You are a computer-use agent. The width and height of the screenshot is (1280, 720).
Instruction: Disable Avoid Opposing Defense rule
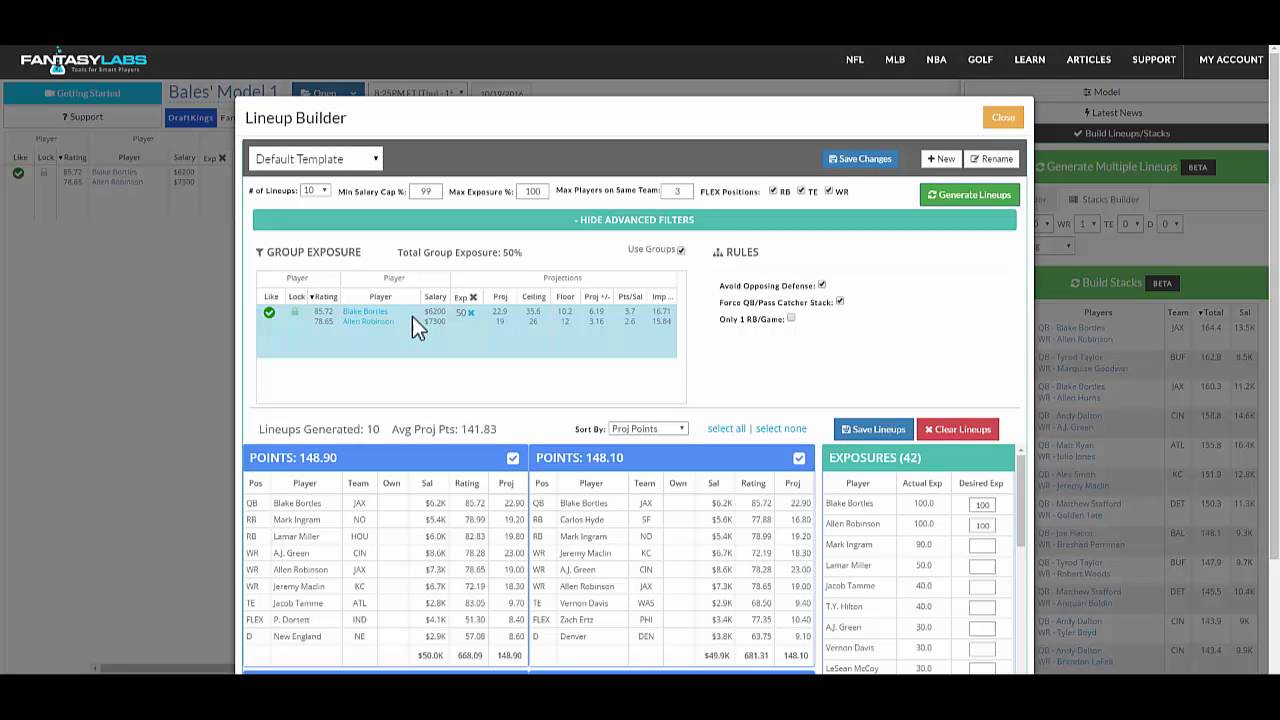coord(822,285)
